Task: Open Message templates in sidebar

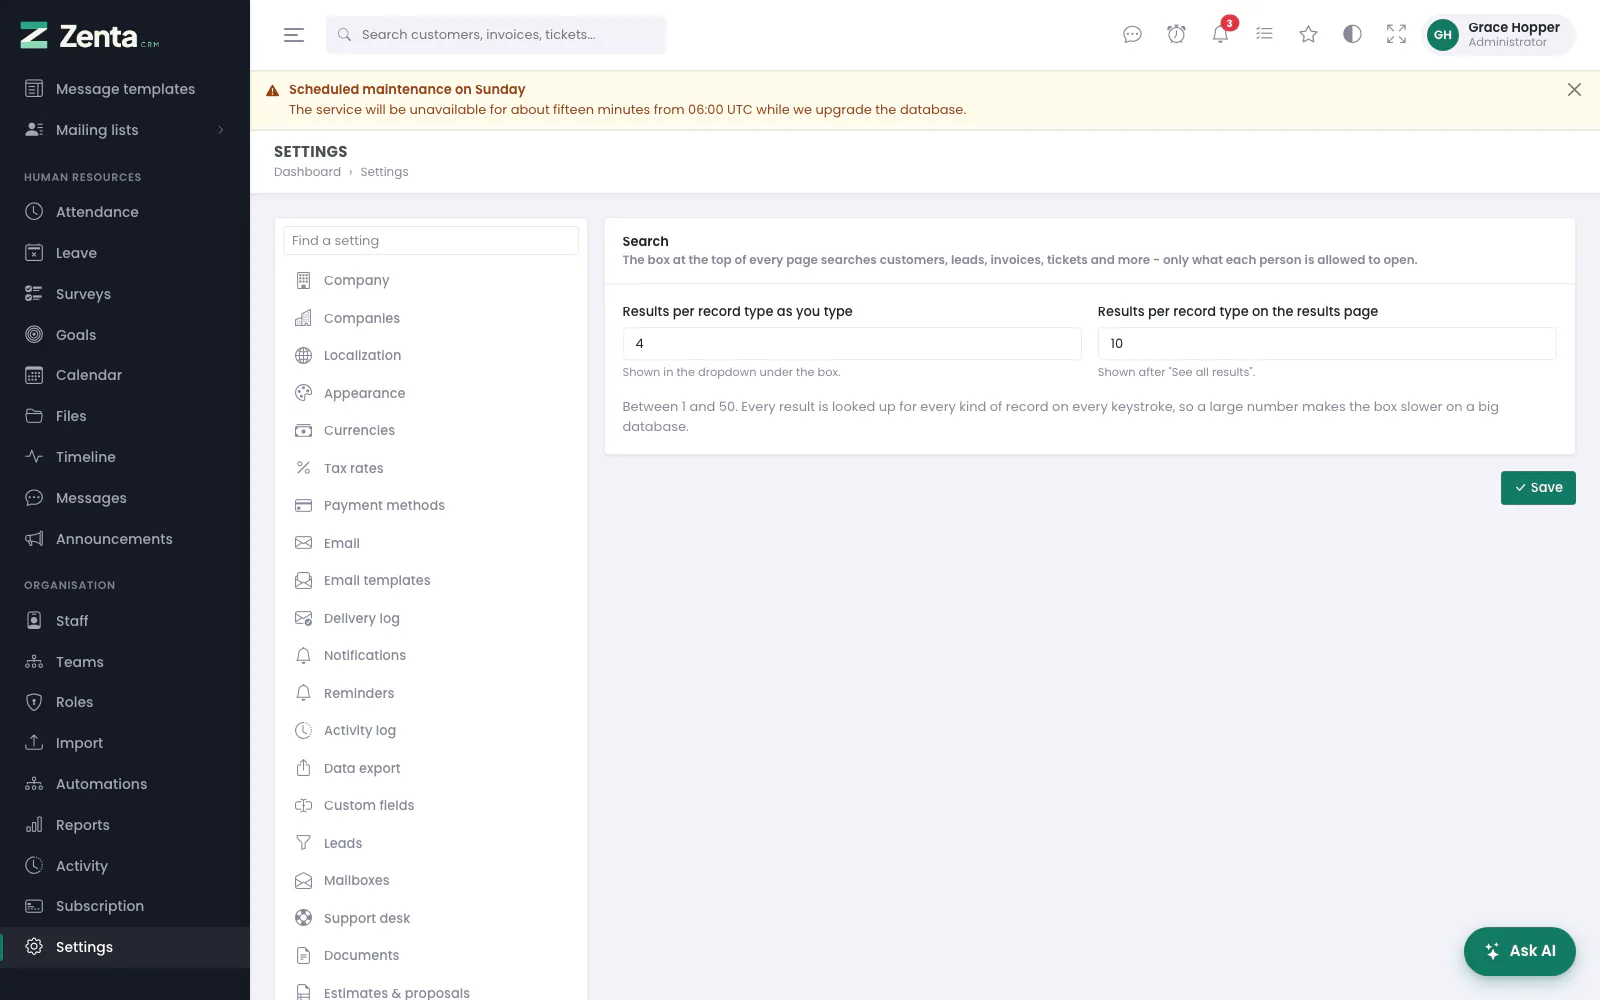Action: pos(125,89)
